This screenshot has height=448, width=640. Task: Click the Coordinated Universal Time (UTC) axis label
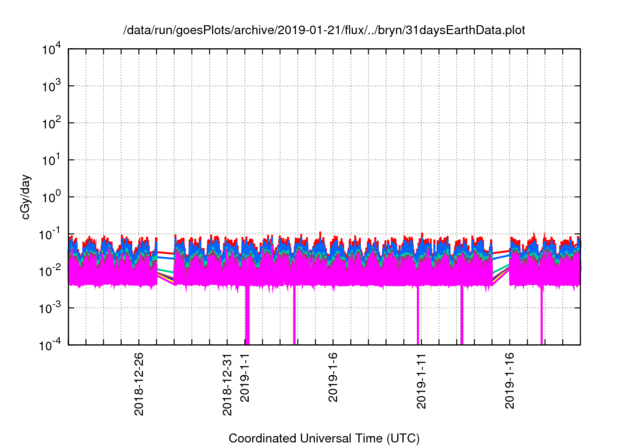click(322, 438)
